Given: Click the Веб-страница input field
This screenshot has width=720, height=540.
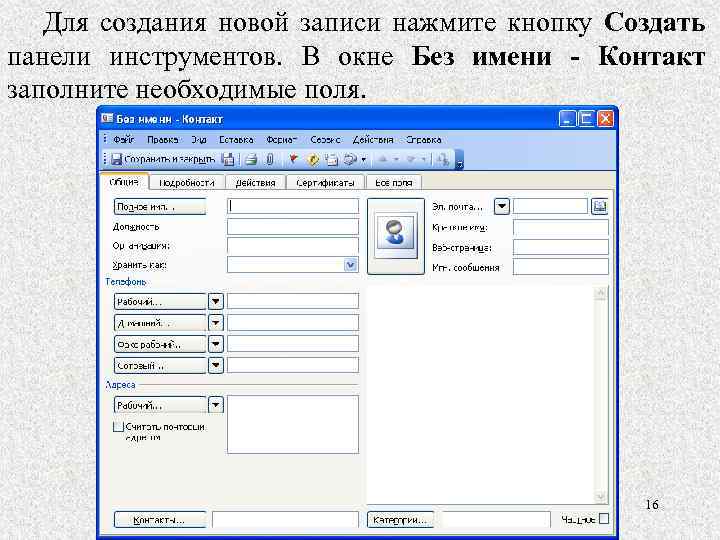Looking at the screenshot, I should pyautogui.click(x=561, y=247).
